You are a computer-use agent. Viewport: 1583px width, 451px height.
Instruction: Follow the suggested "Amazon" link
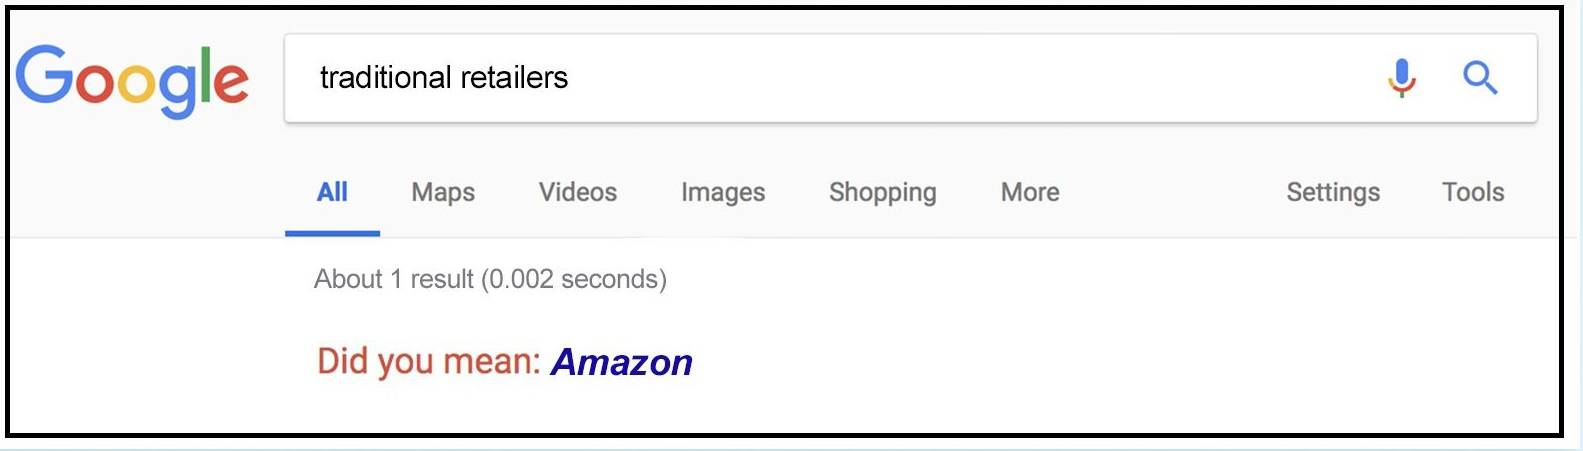(621, 362)
